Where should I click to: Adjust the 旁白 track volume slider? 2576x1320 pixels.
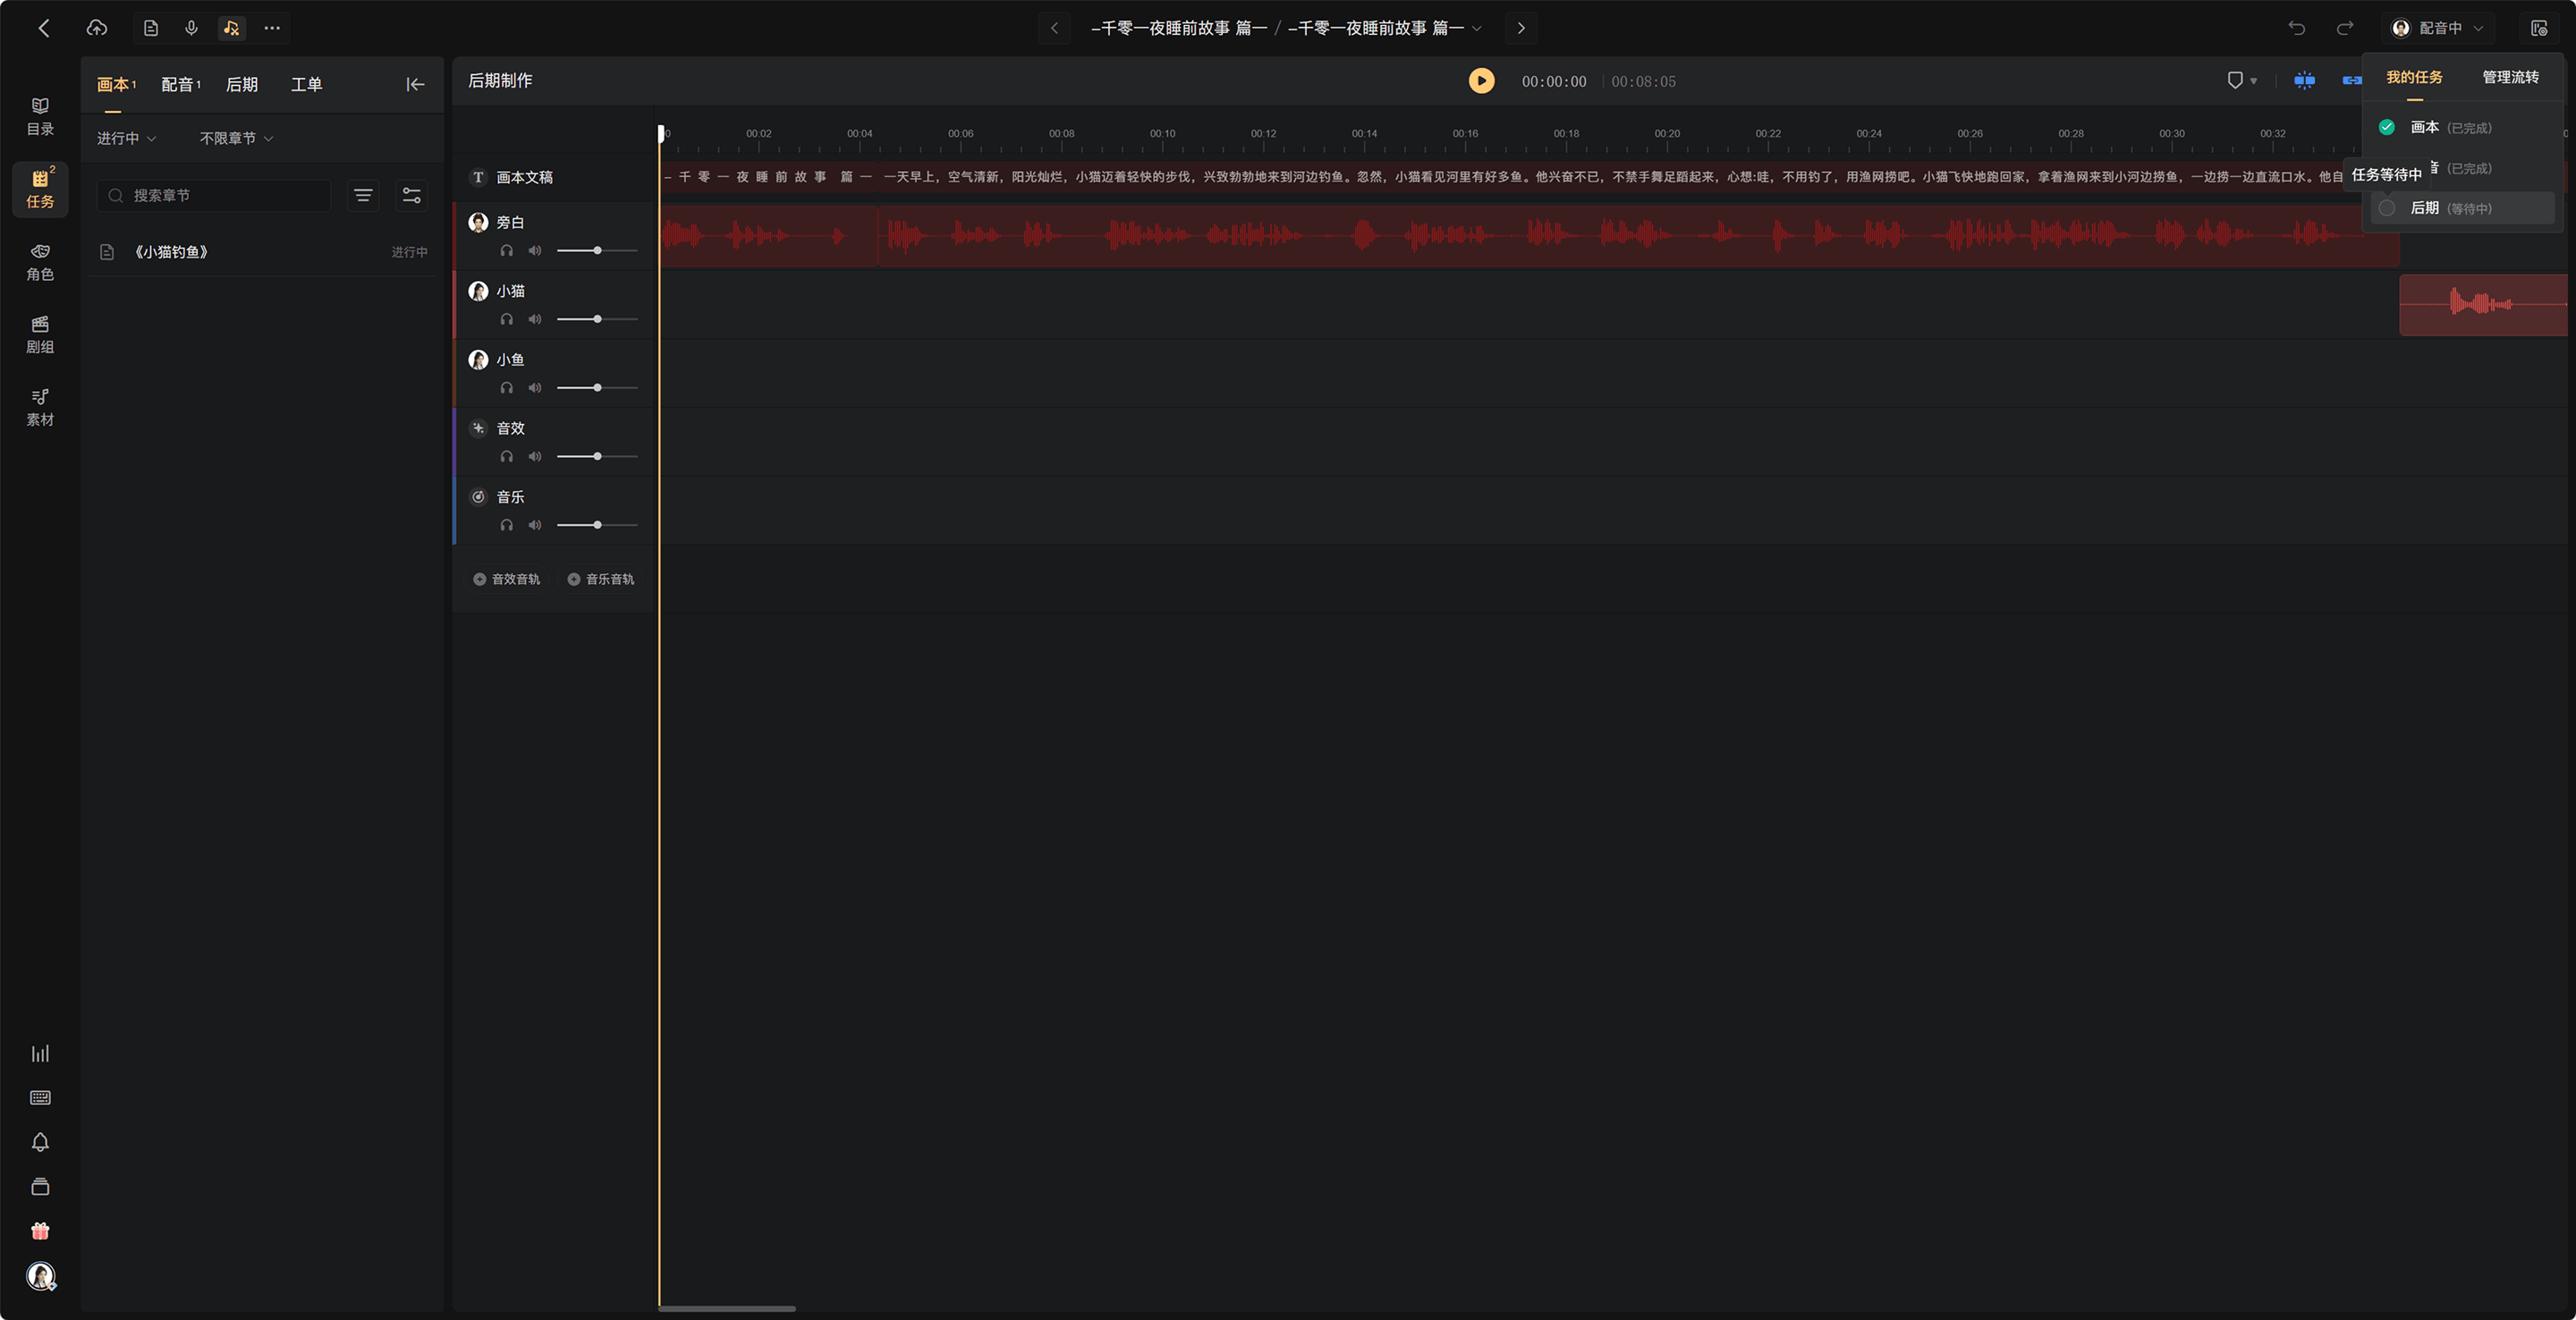coord(597,250)
